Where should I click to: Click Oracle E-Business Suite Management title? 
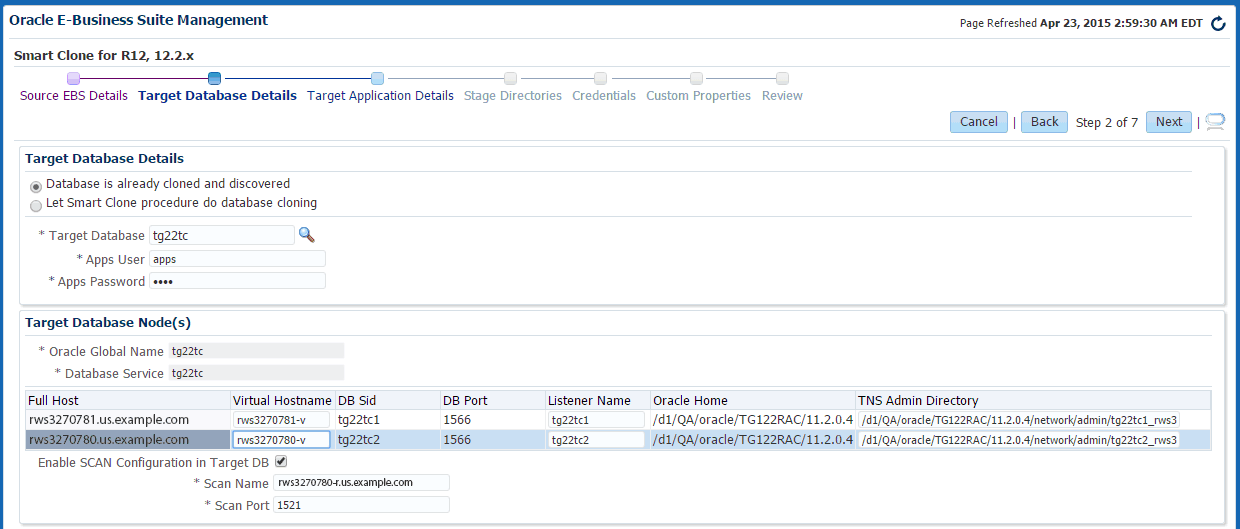click(138, 20)
